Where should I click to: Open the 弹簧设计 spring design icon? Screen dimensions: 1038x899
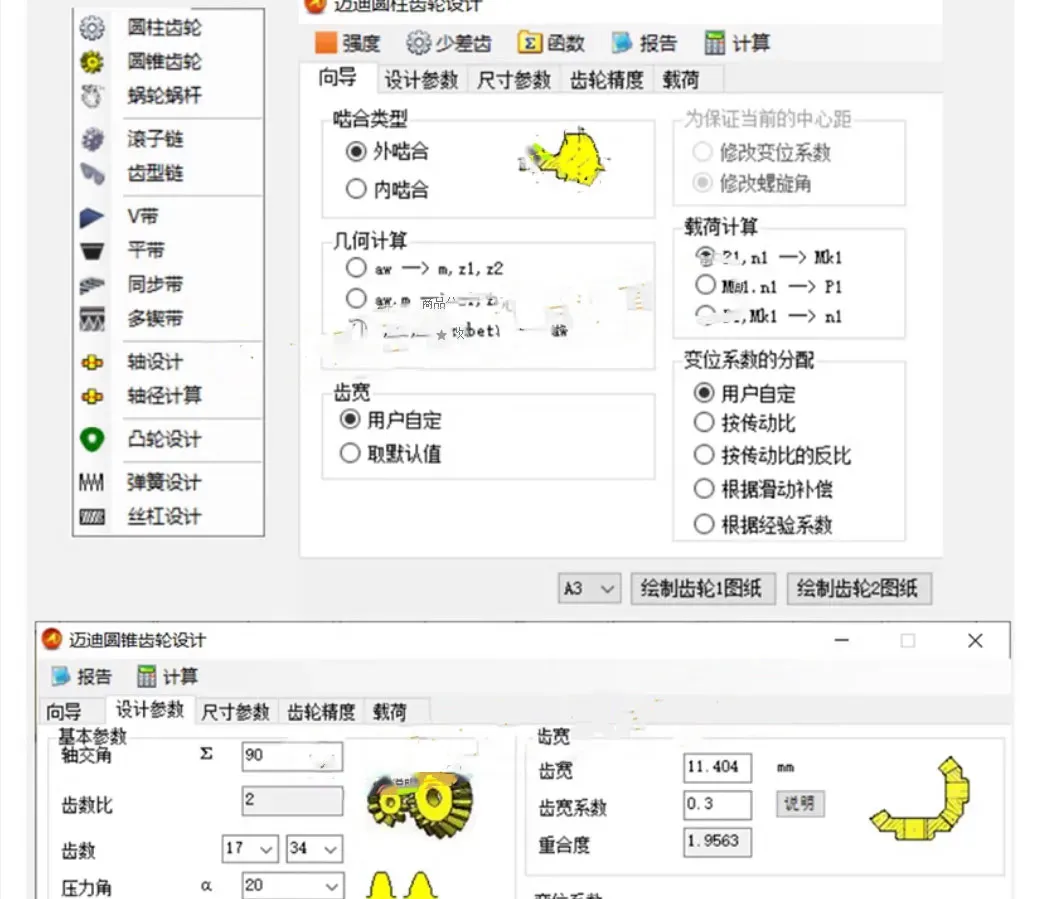pyautogui.click(x=92, y=483)
